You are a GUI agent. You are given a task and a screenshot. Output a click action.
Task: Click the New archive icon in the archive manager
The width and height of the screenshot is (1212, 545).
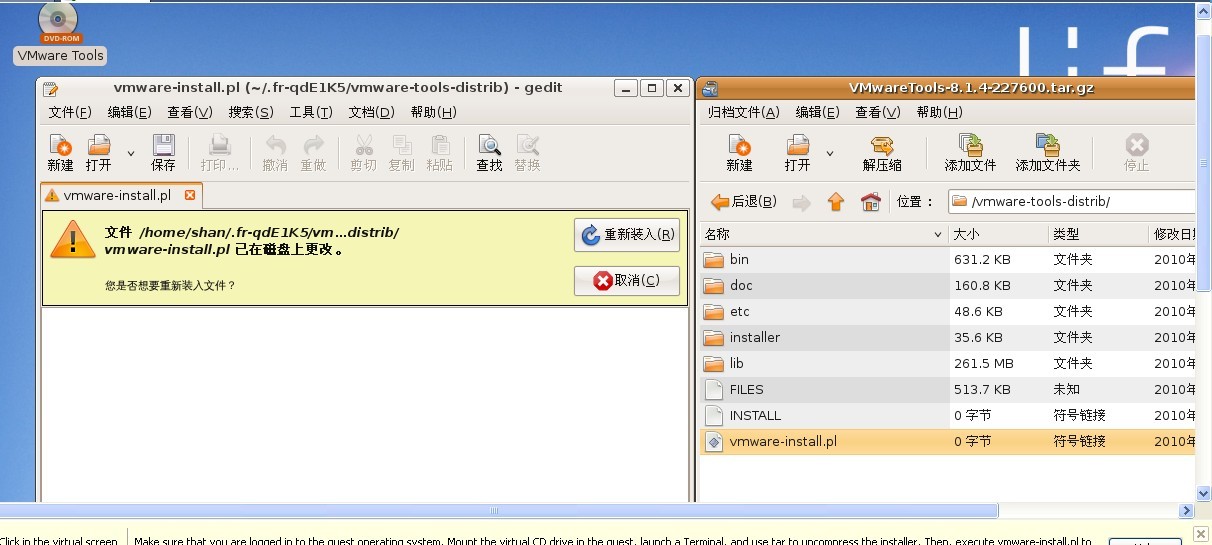click(739, 153)
